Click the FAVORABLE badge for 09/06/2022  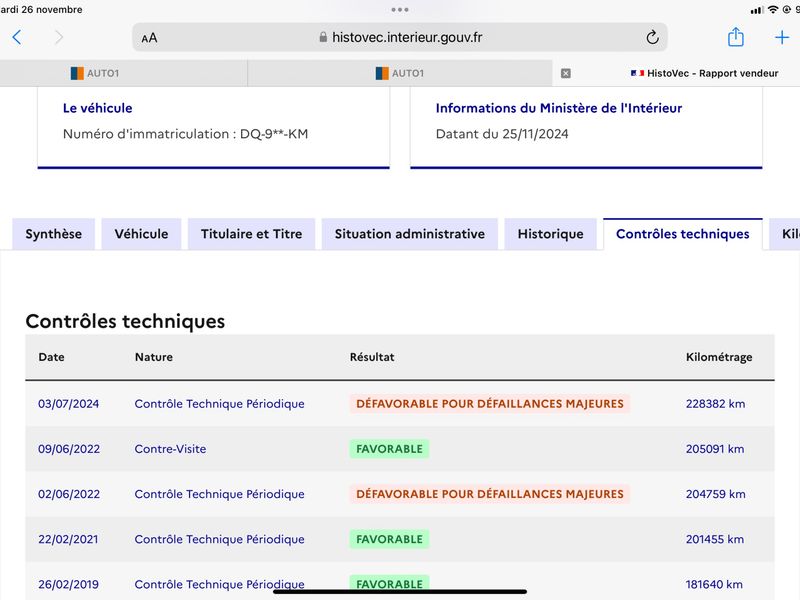[389, 449]
